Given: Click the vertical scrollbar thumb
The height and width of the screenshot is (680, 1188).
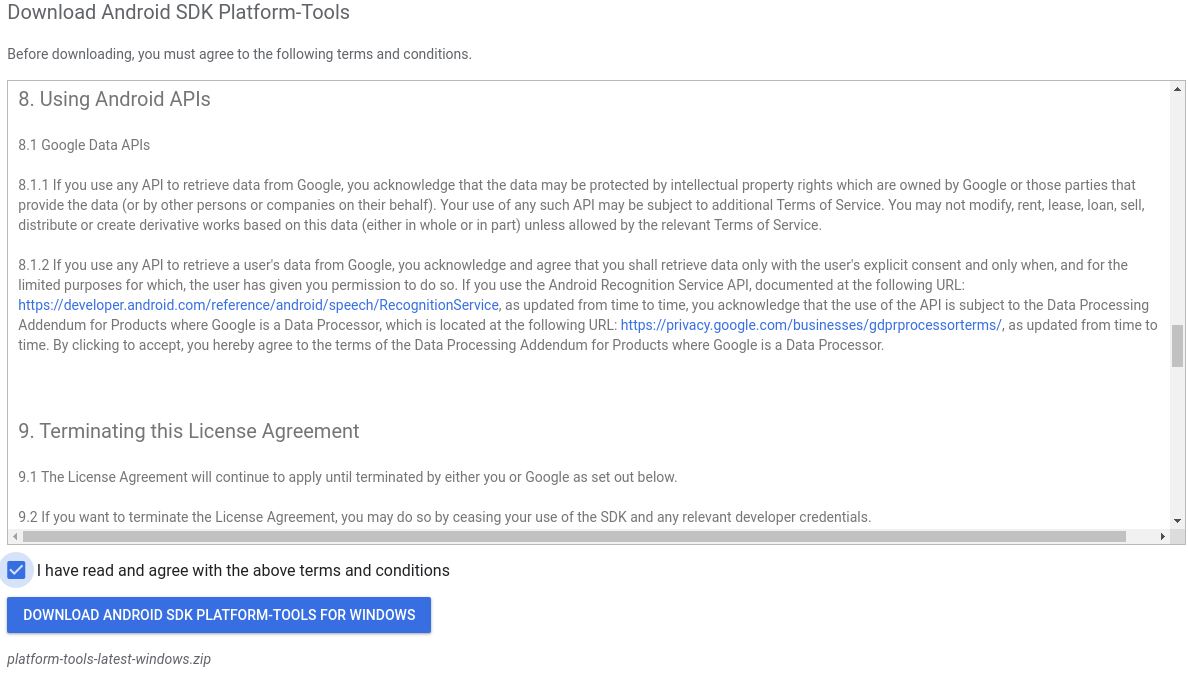Looking at the screenshot, I should (x=1177, y=346).
